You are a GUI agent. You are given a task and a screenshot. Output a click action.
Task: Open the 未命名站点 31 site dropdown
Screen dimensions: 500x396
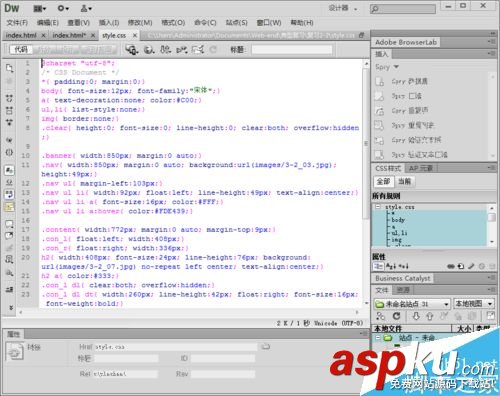[x=412, y=304]
